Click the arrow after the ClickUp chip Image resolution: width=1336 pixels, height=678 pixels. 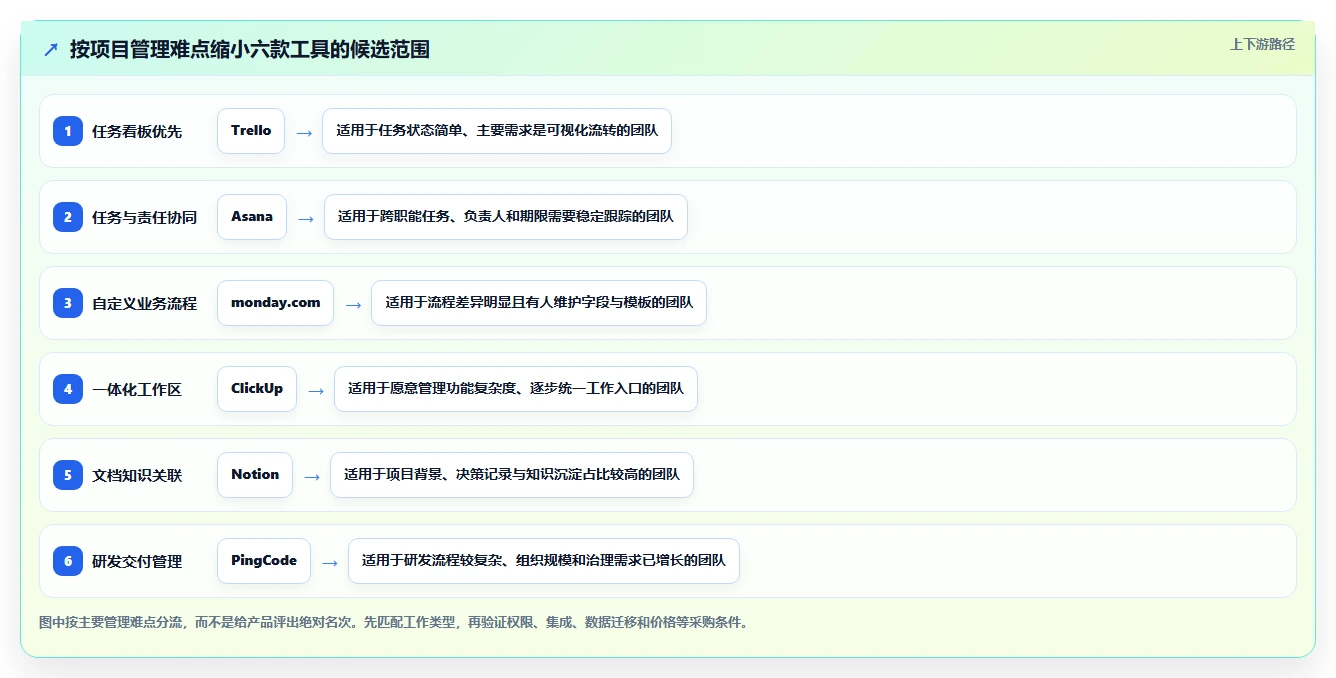click(x=316, y=390)
